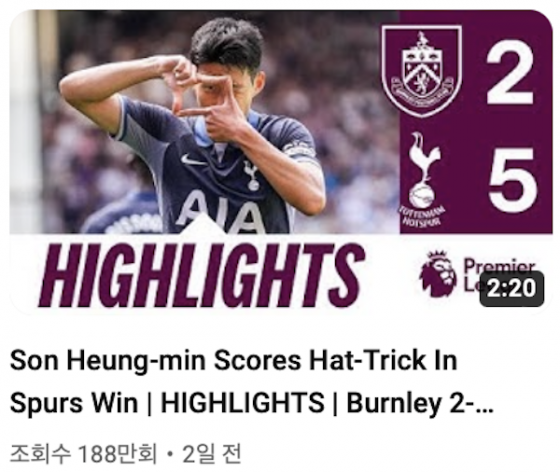The image size is (560, 472).
Task: Click the truncated Burnley 2-… title text
Action: [420, 403]
